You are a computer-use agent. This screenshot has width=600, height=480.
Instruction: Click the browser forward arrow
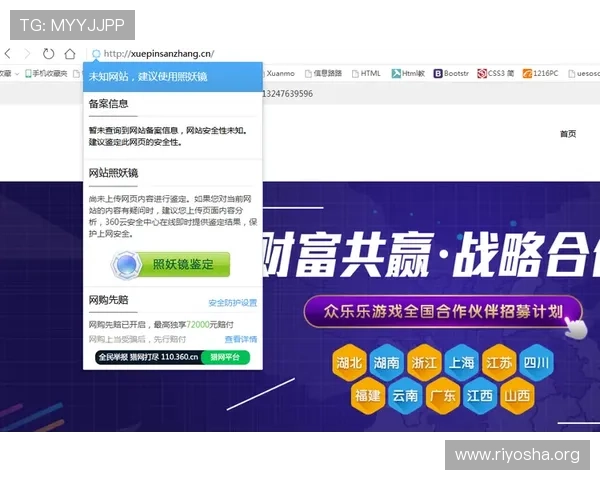point(27,54)
